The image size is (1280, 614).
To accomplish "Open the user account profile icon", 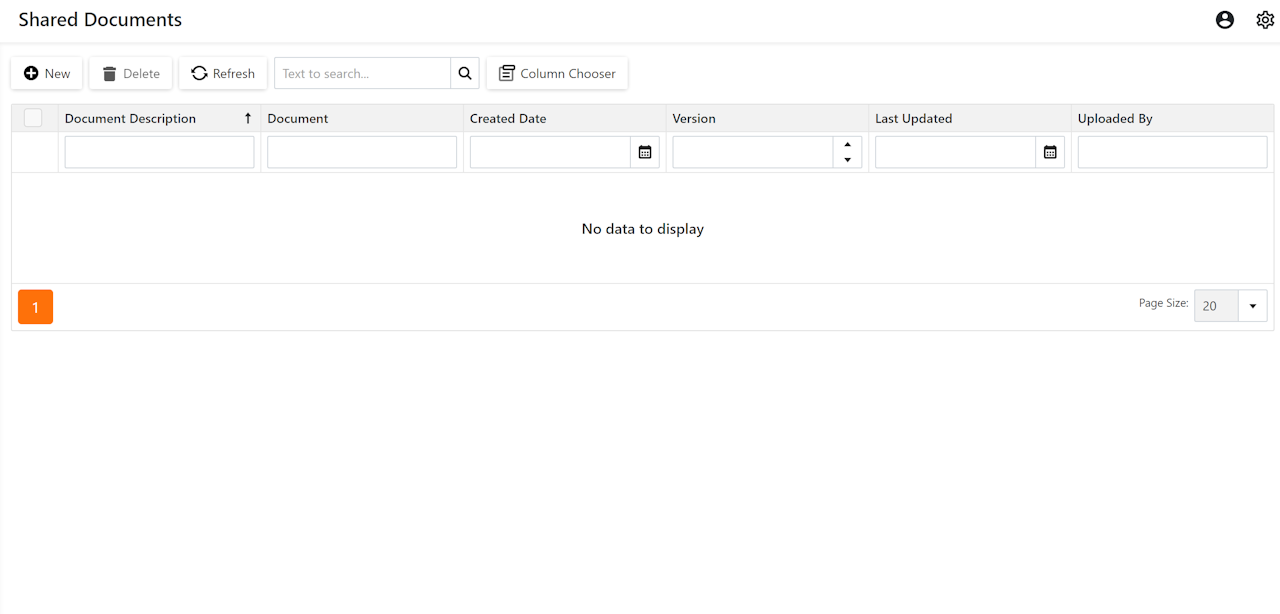I will 1225,20.
